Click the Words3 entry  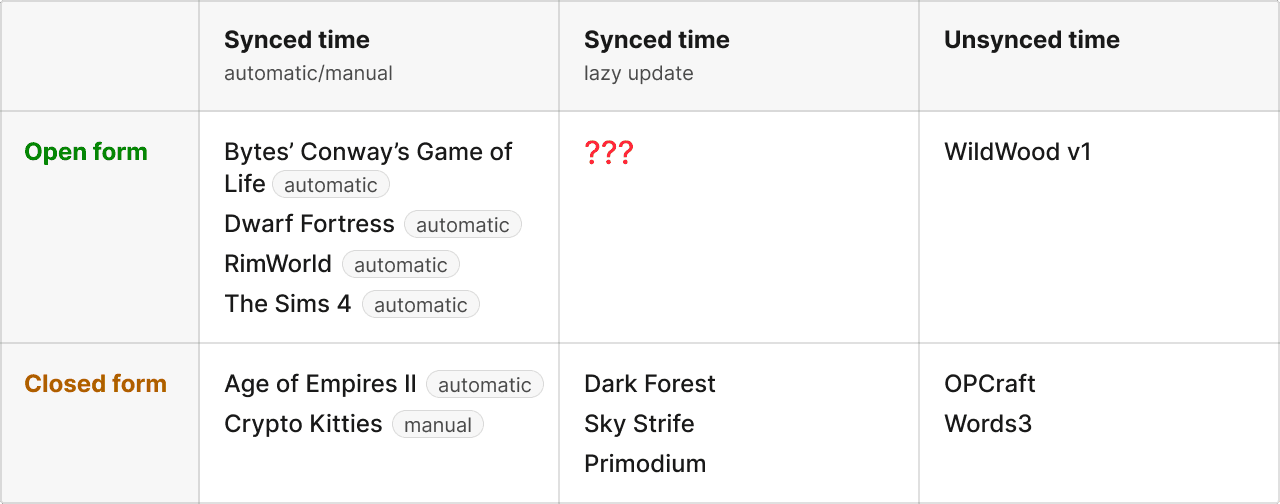(988, 424)
